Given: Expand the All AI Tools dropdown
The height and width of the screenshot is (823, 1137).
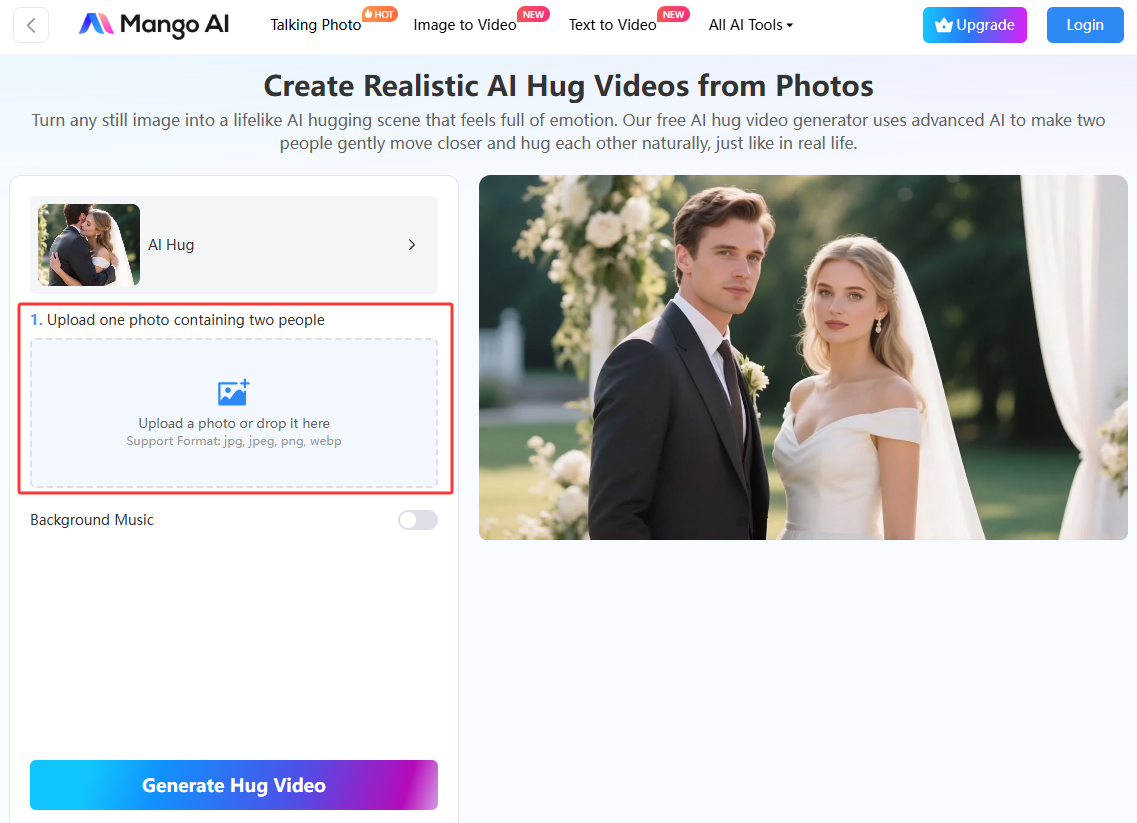Looking at the screenshot, I should [750, 25].
